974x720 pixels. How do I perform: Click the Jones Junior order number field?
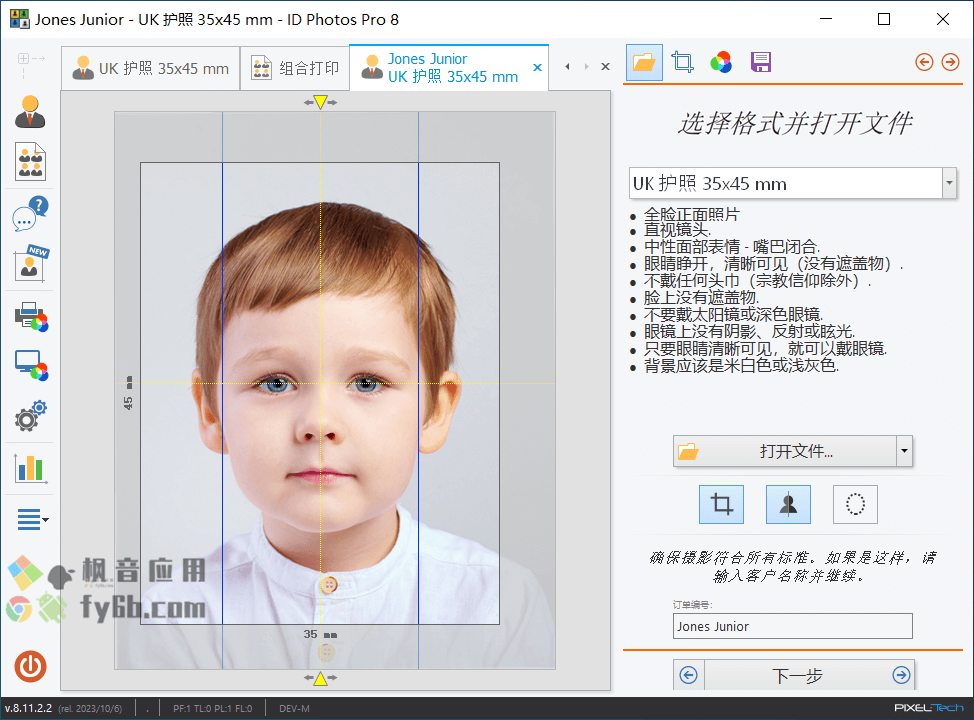point(793,626)
